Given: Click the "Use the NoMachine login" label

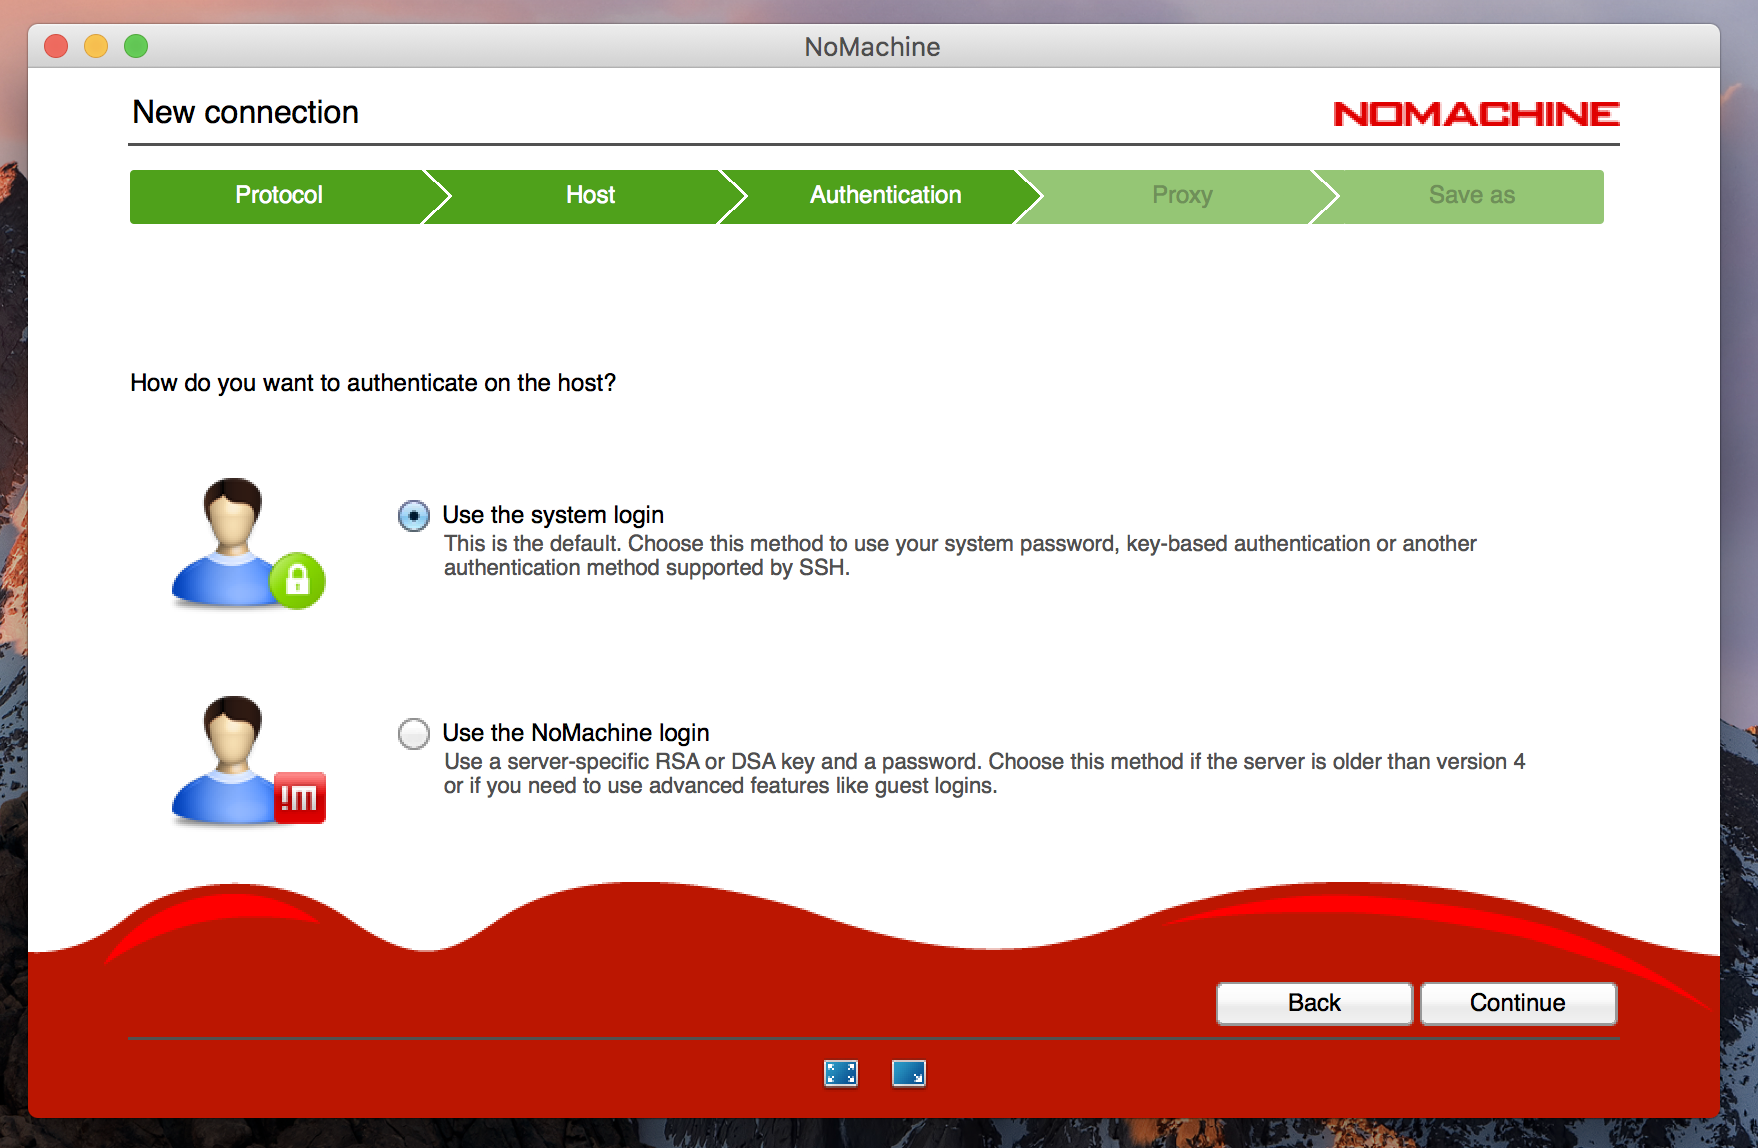Looking at the screenshot, I should [x=576, y=733].
